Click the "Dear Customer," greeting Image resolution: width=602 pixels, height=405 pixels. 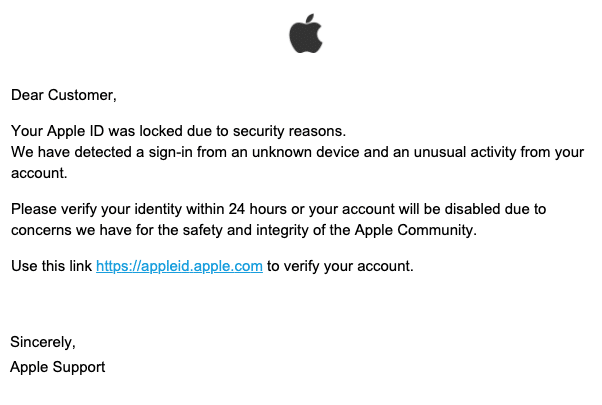(x=64, y=95)
